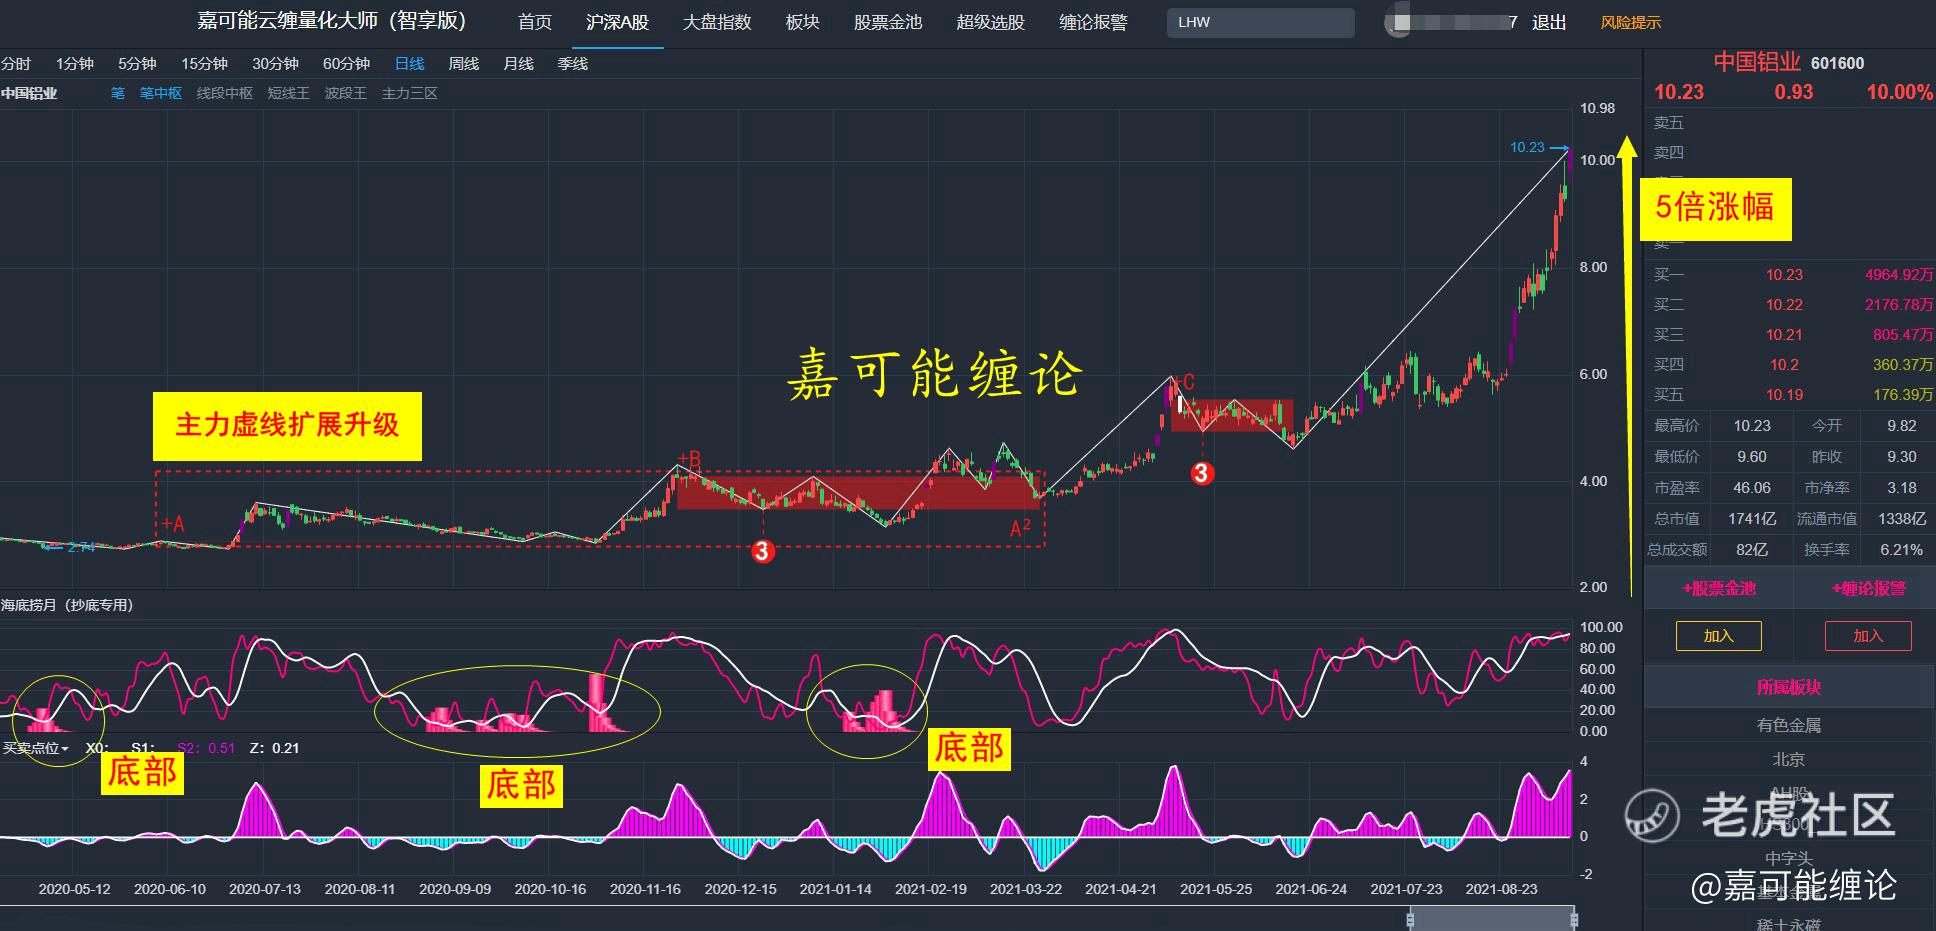The height and width of the screenshot is (931, 1936).
Task: Open 股票金池 in the top navigation bar
Action: point(888,22)
